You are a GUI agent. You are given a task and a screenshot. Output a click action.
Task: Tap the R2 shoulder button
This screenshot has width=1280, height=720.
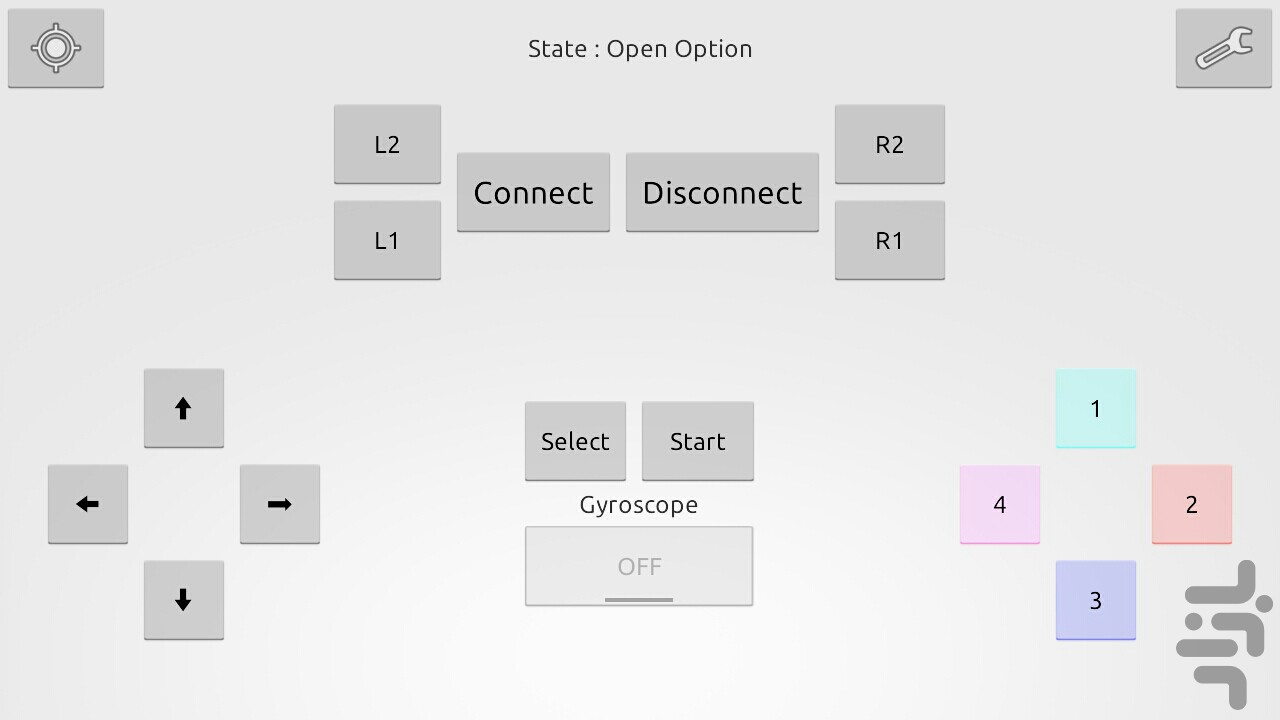890,144
